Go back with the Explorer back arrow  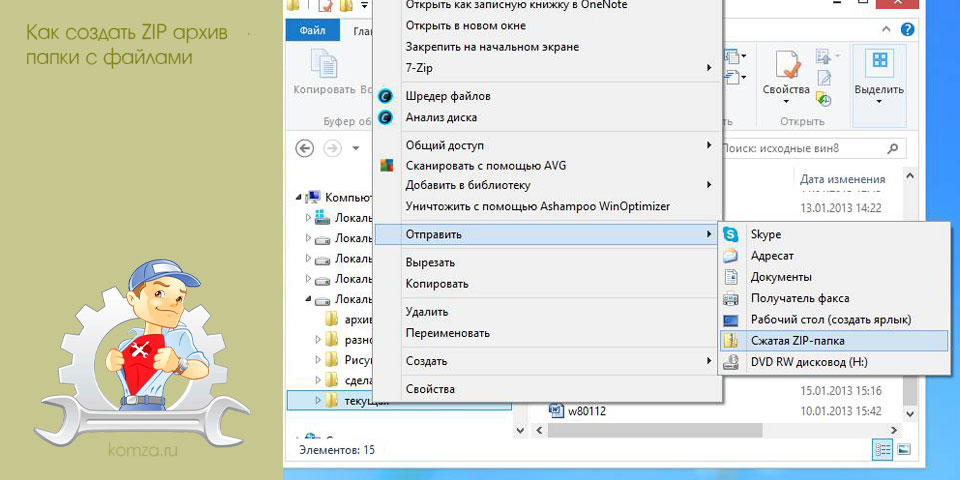[305, 148]
